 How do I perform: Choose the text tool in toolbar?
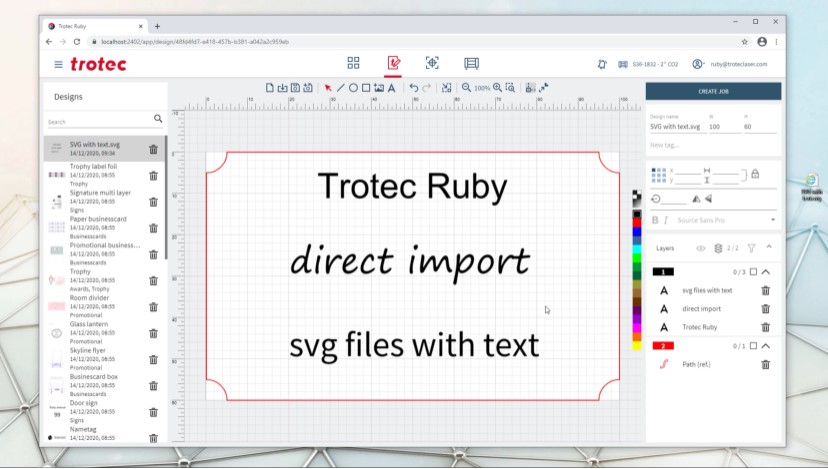pyautogui.click(x=391, y=88)
